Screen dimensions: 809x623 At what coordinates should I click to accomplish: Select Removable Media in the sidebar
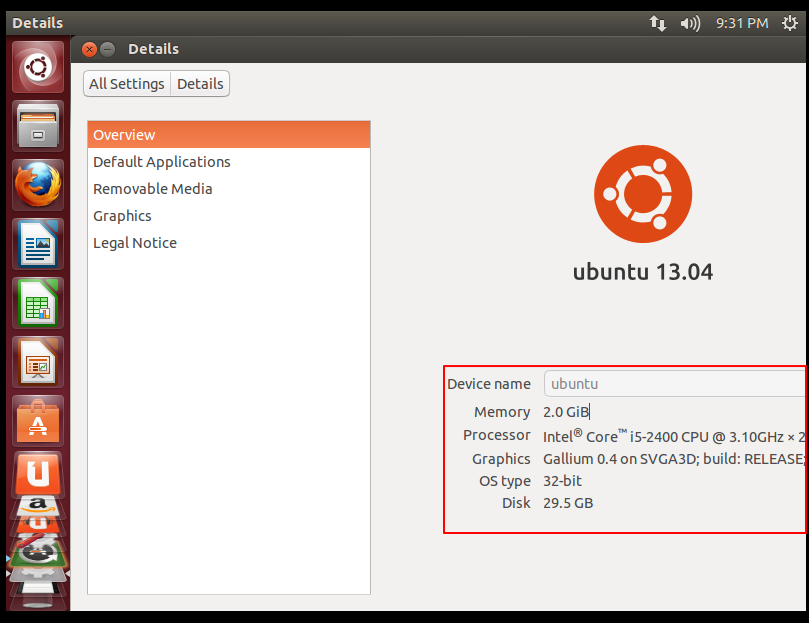point(229,189)
